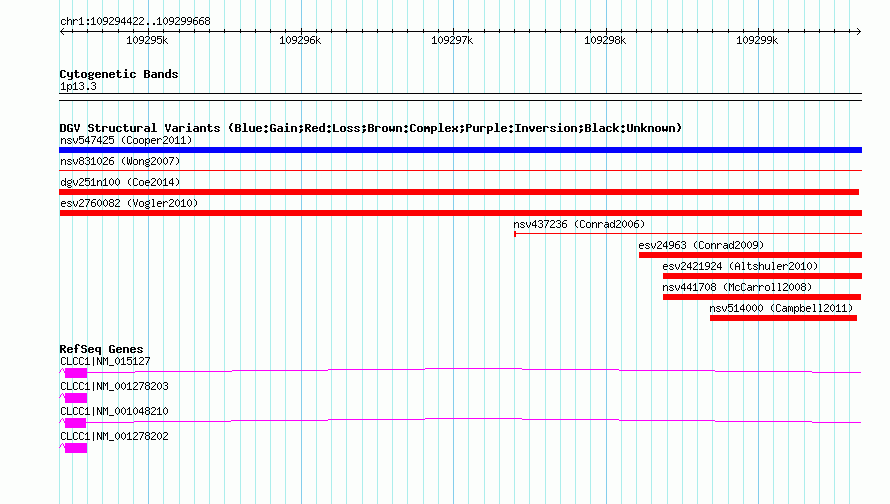Open the nsv547425 (Cooper2011) variant label
This screenshot has width=890, height=504.
[x=126, y=140]
